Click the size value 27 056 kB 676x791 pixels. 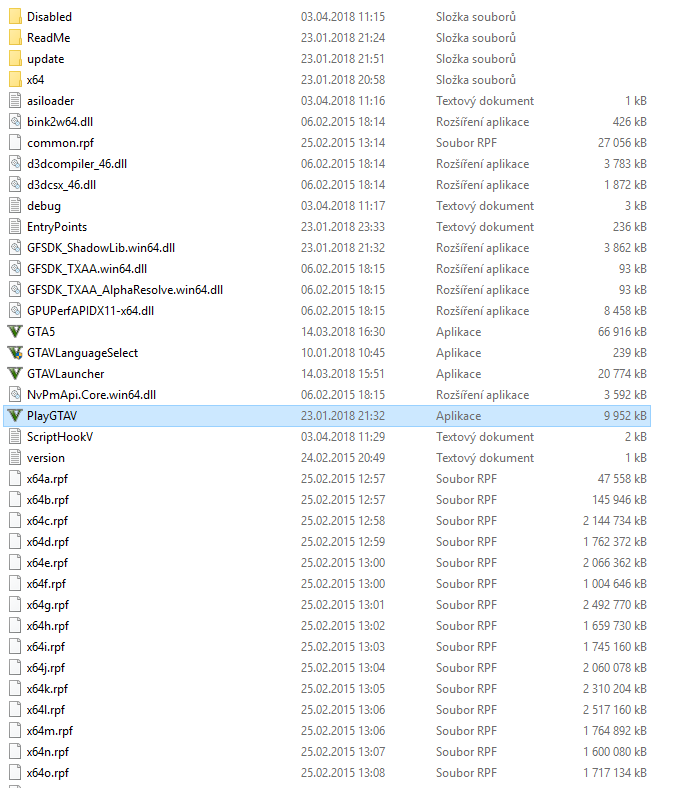pos(622,143)
